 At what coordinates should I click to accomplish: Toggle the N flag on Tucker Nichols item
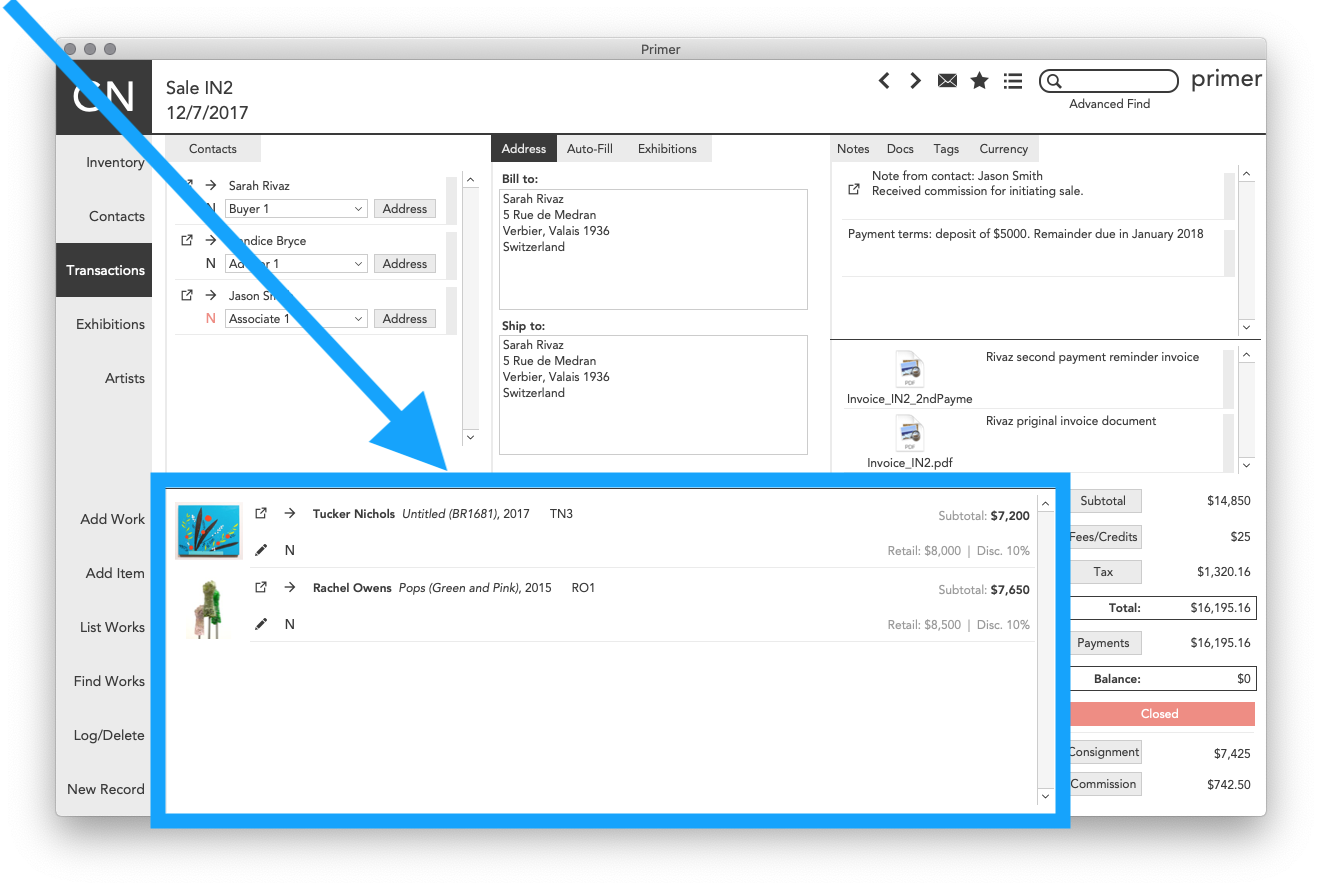(x=290, y=550)
